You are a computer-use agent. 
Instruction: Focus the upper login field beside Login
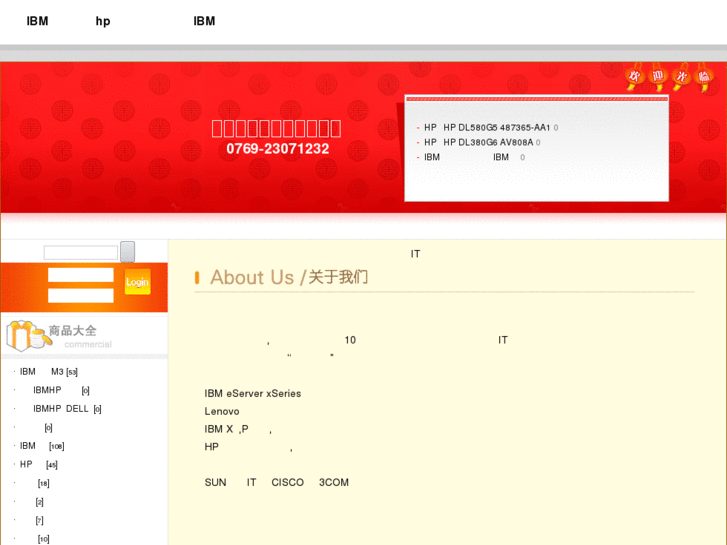[81, 275]
